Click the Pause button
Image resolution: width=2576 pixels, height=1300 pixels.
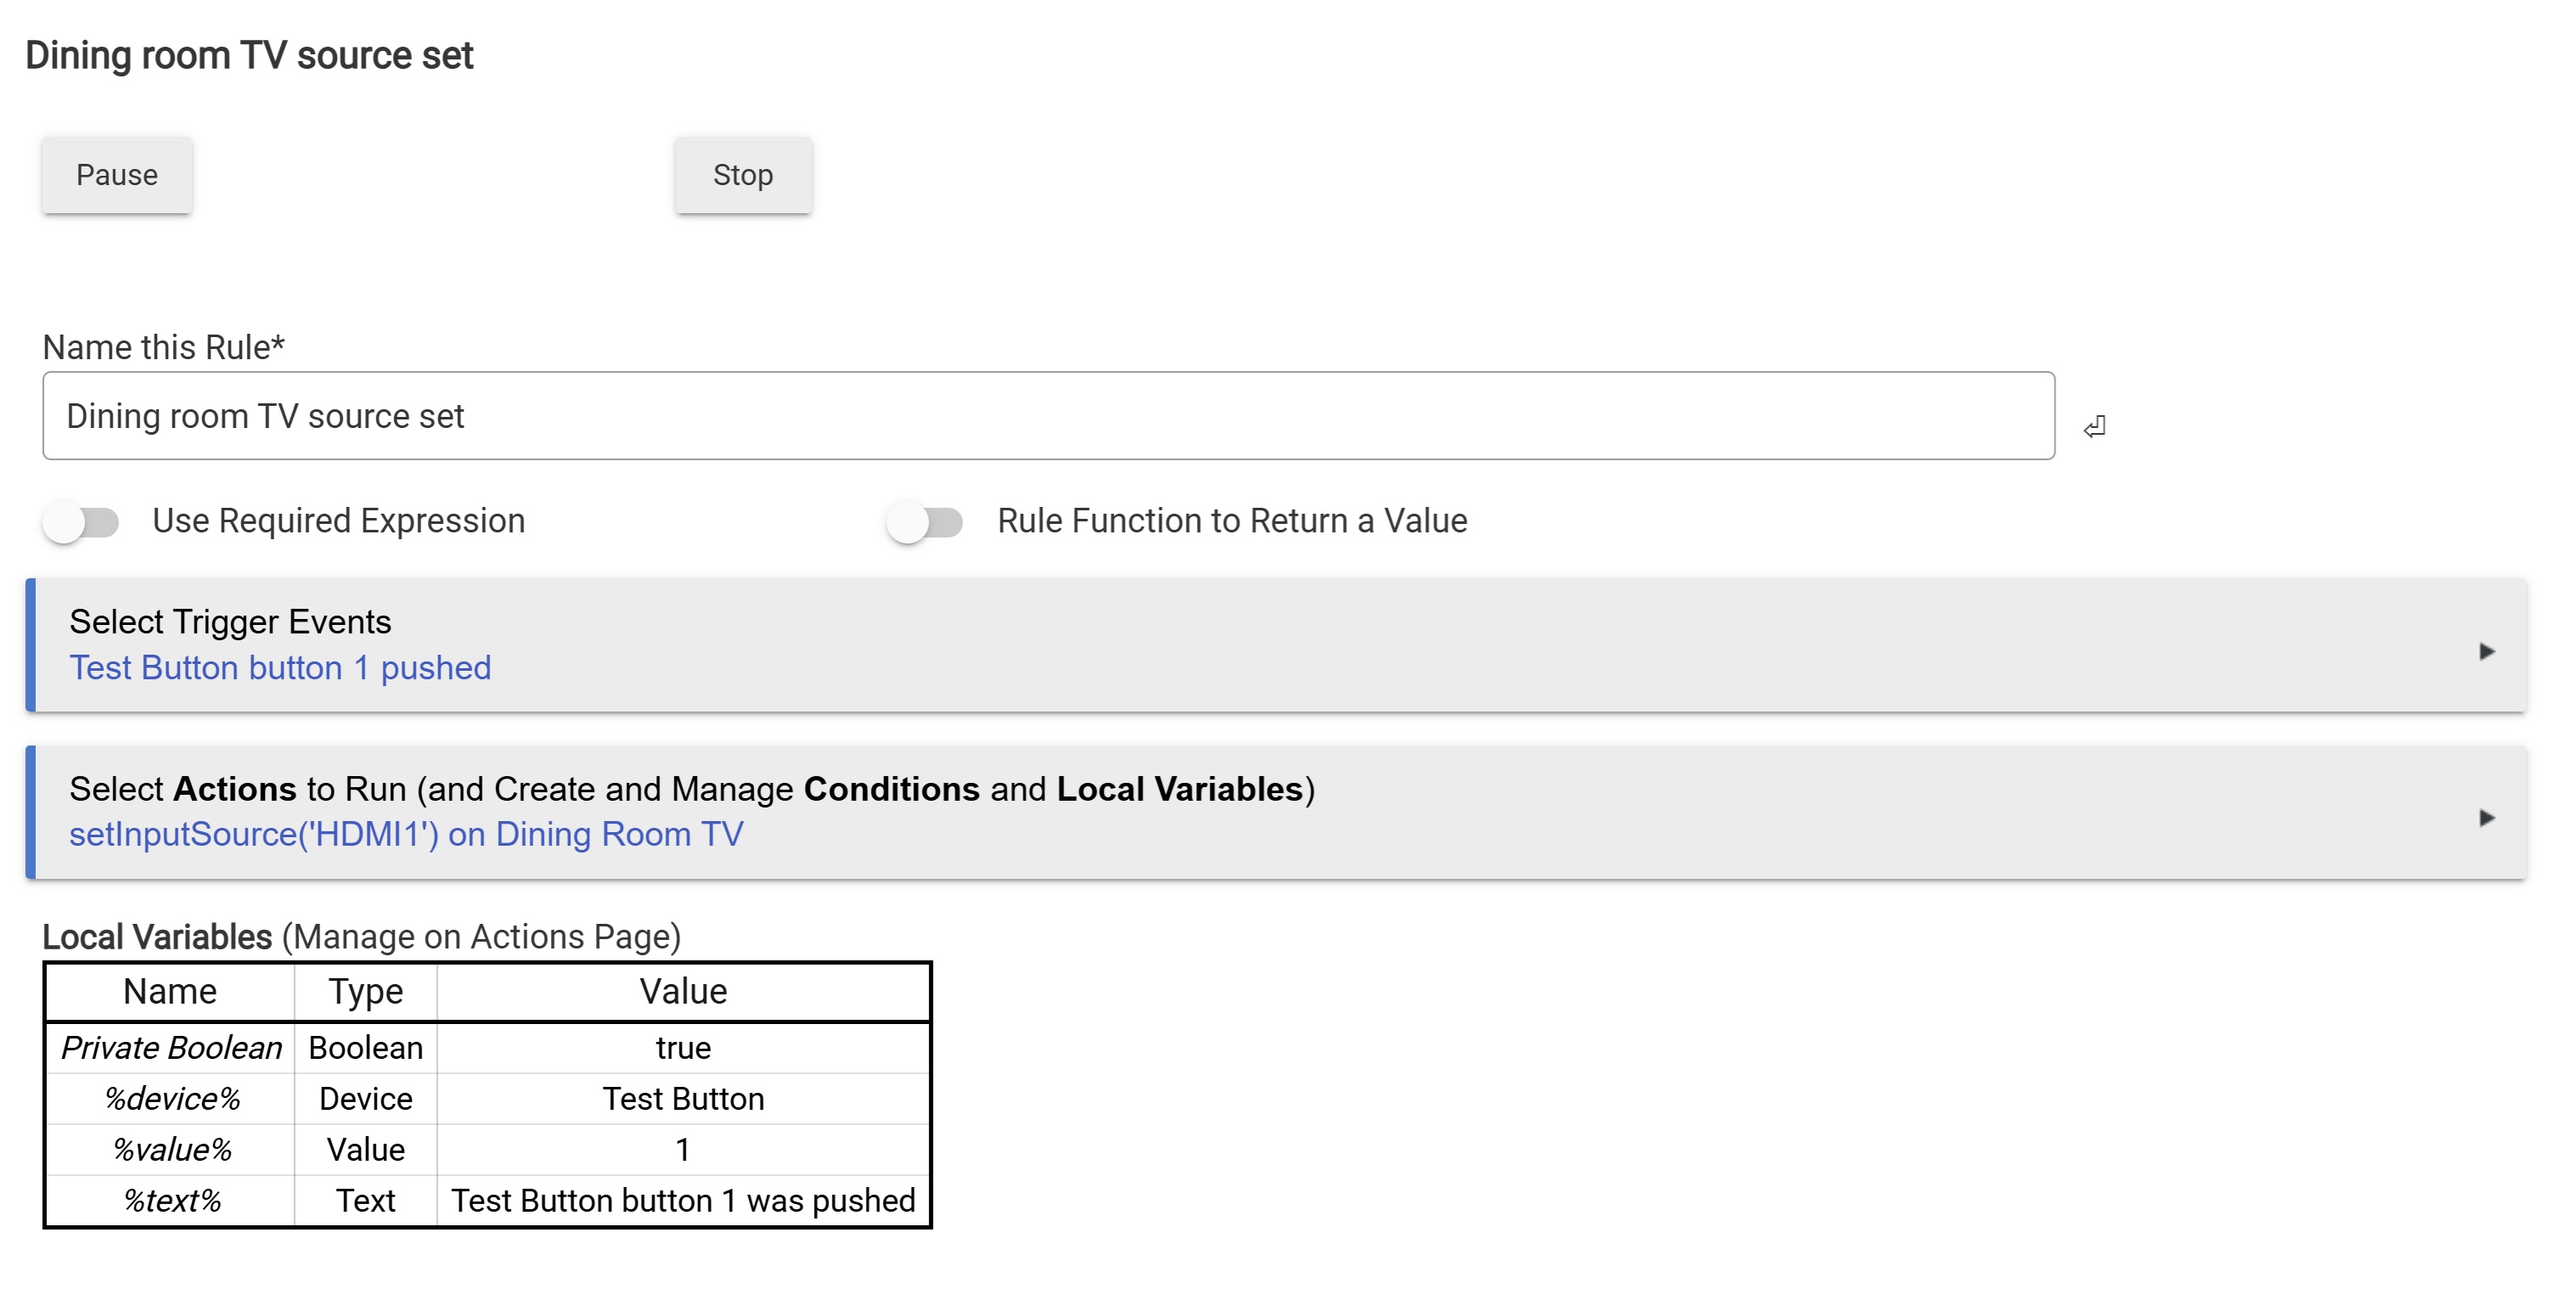click(117, 175)
